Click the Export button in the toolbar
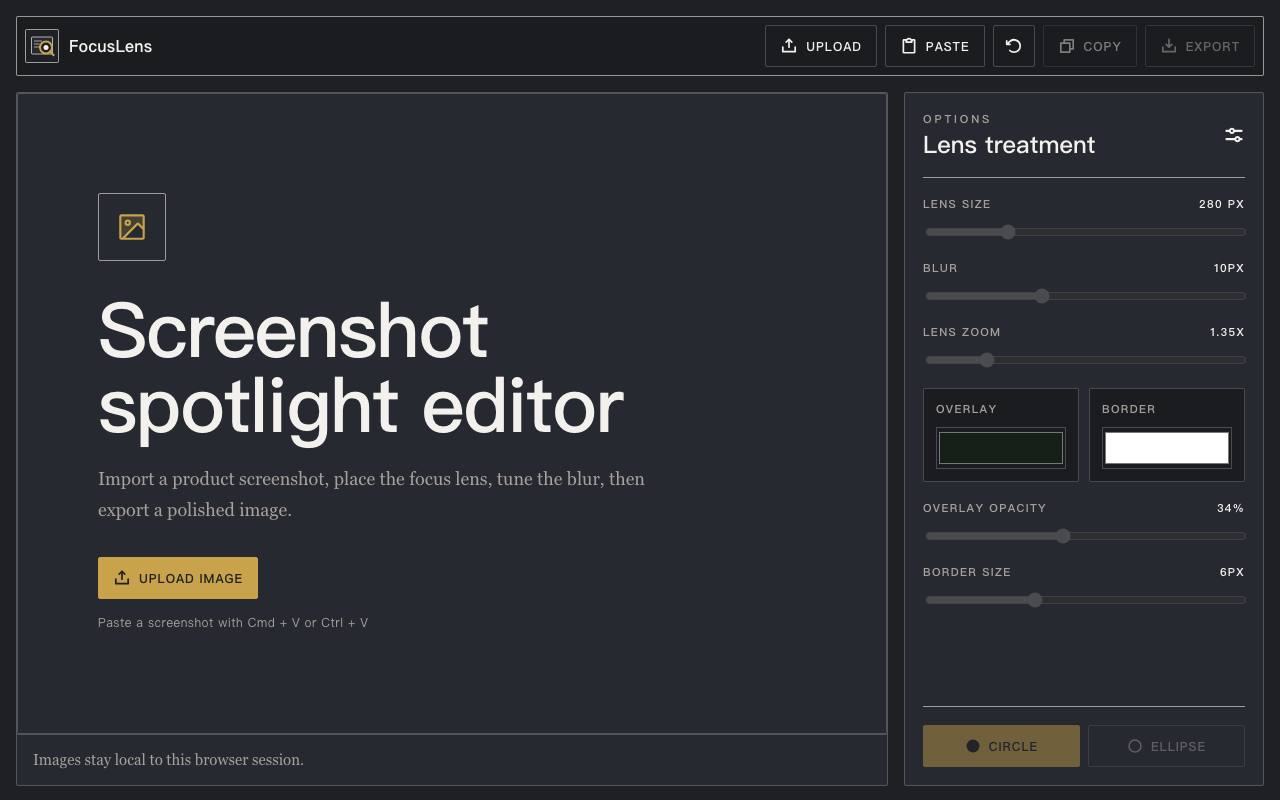Screen dimensions: 1280x800 (x=1200, y=46)
